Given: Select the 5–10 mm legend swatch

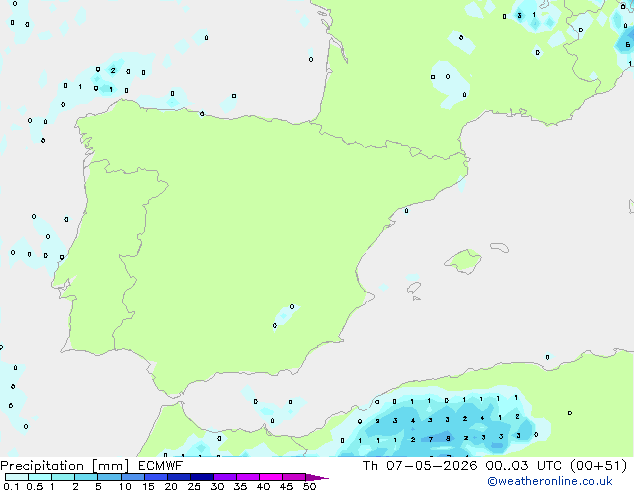Looking at the screenshot, I should click(x=109, y=477).
